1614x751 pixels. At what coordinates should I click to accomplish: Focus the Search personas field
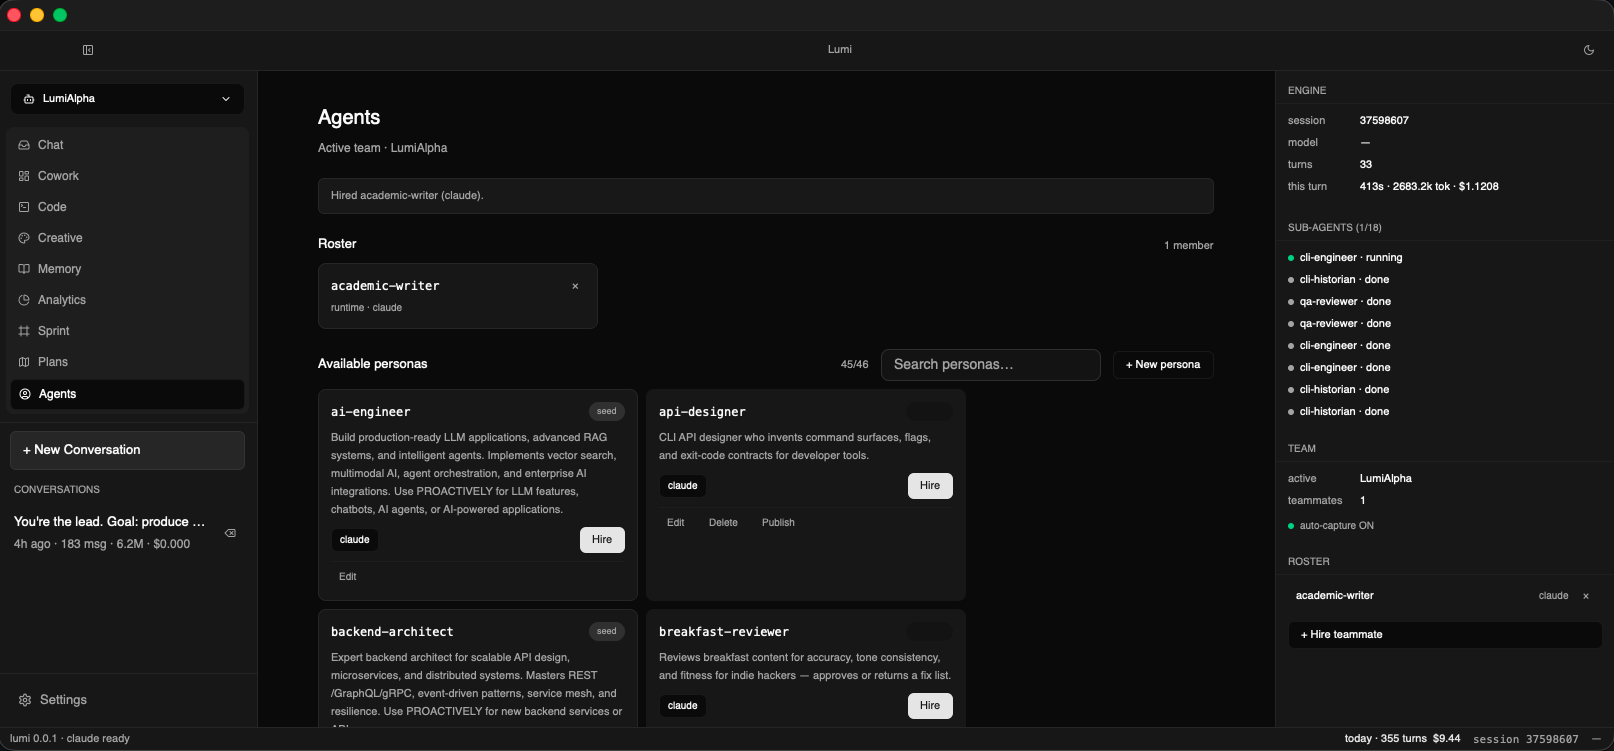point(990,365)
